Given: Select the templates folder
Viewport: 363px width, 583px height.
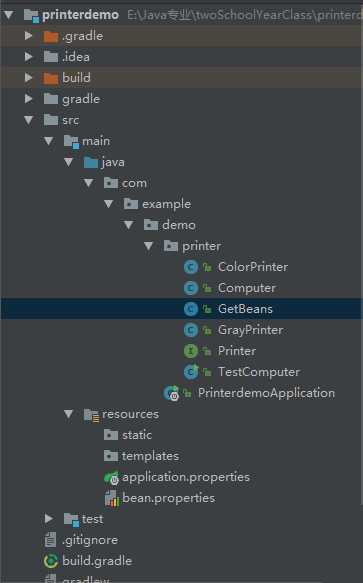Looking at the screenshot, I should [x=182, y=456].
